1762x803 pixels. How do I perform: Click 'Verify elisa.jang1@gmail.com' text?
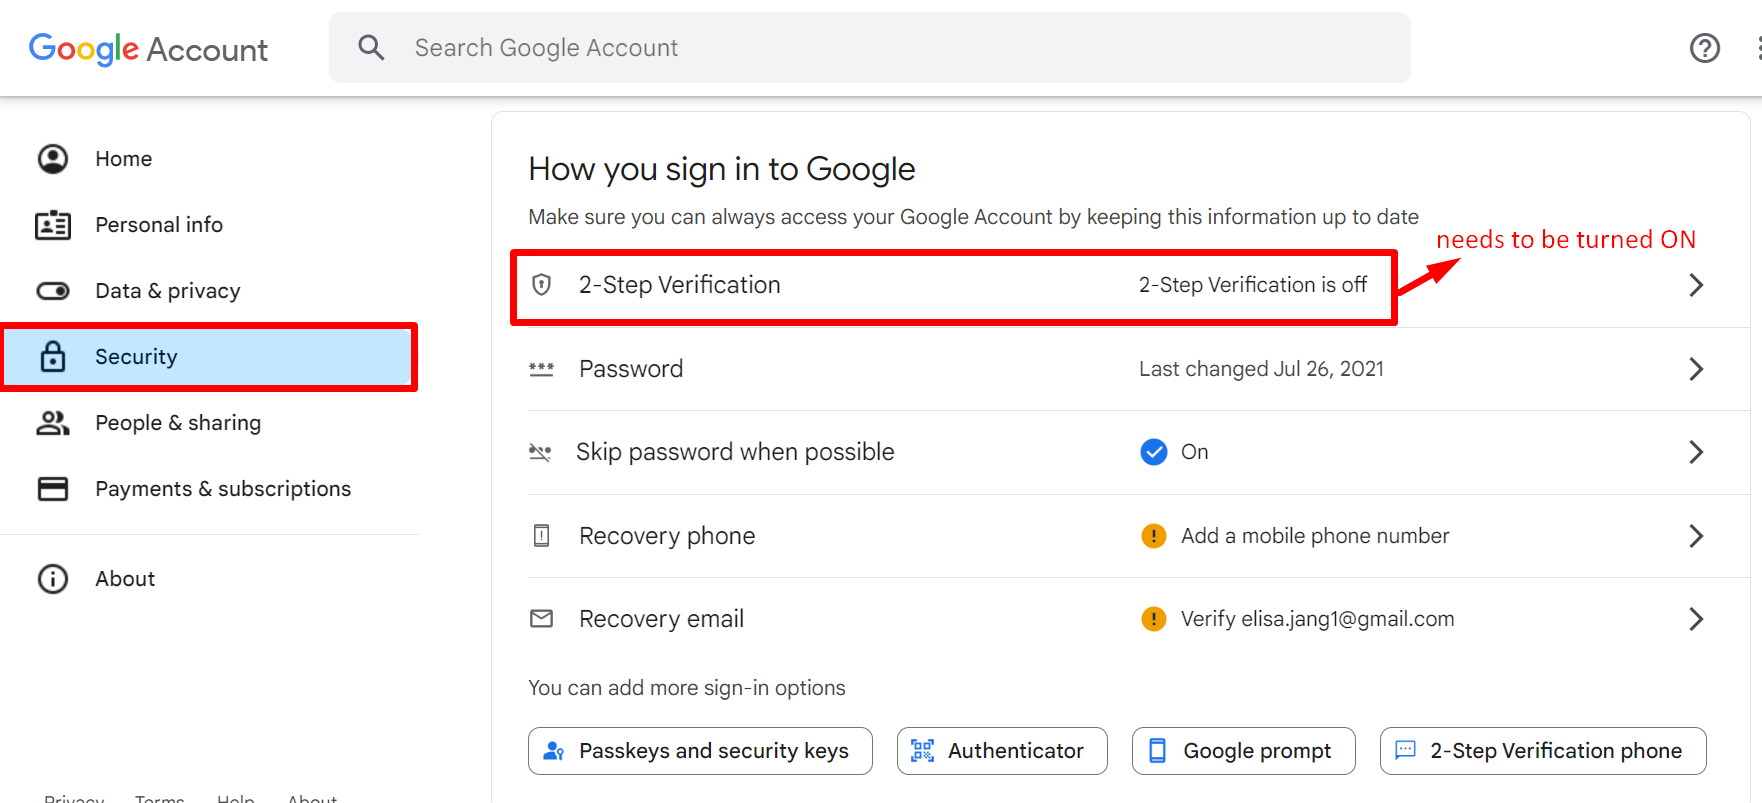[1318, 619]
